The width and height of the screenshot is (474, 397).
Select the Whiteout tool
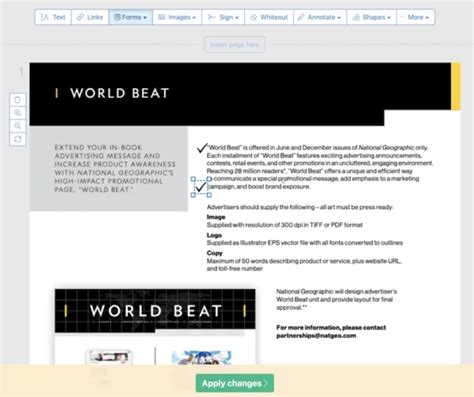click(x=269, y=17)
